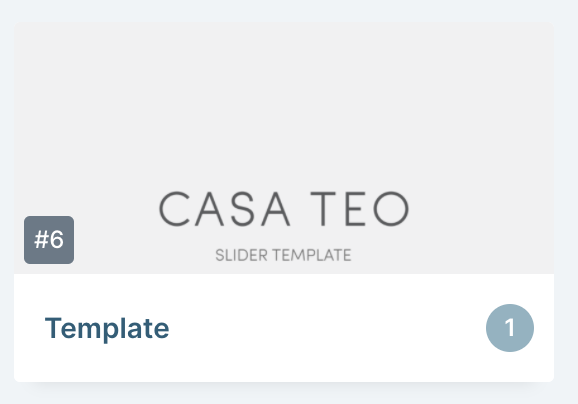View the slide count bubble labeled 1
Image resolution: width=578 pixels, height=404 pixels.
(510, 328)
